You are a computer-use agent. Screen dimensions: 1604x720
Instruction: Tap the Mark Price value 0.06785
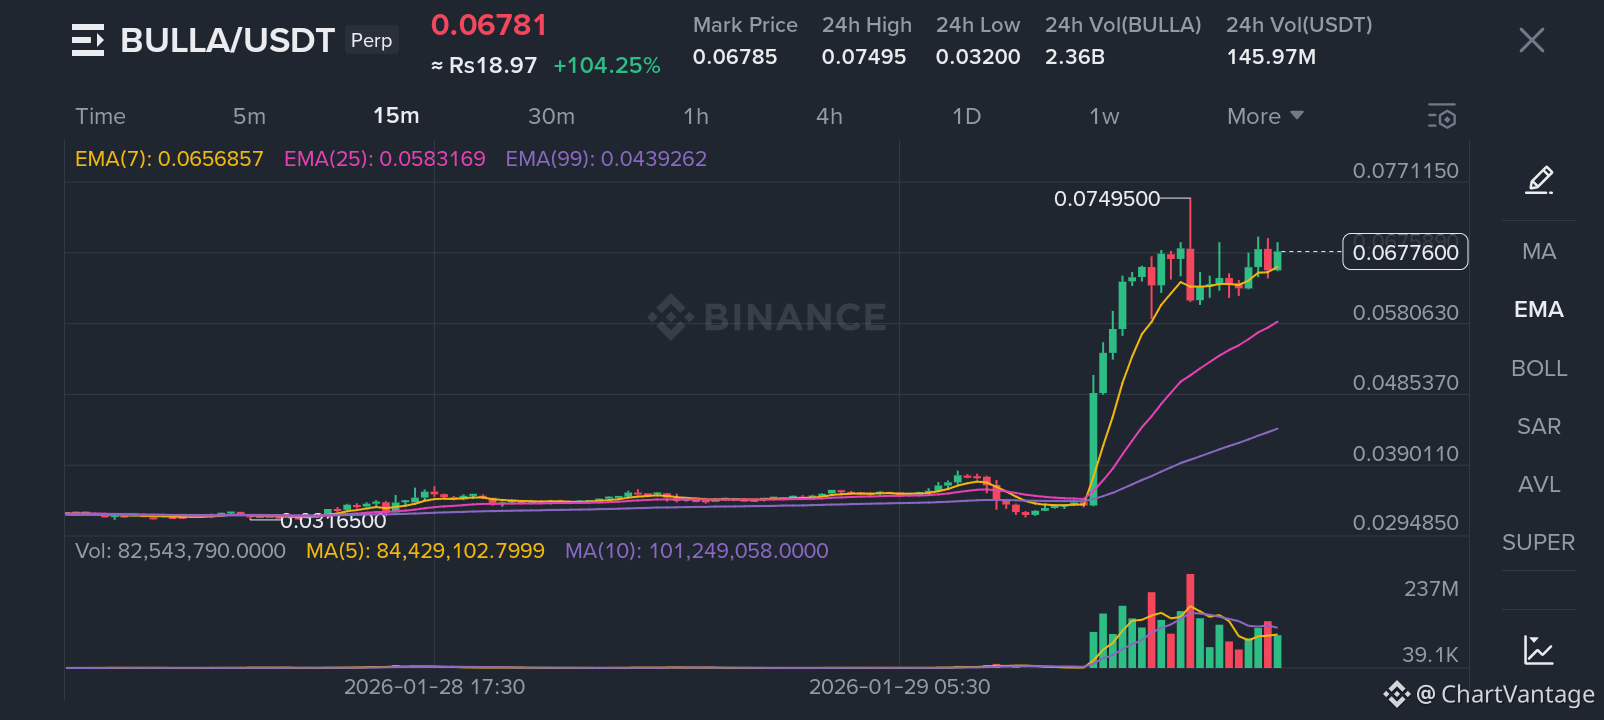[735, 57]
